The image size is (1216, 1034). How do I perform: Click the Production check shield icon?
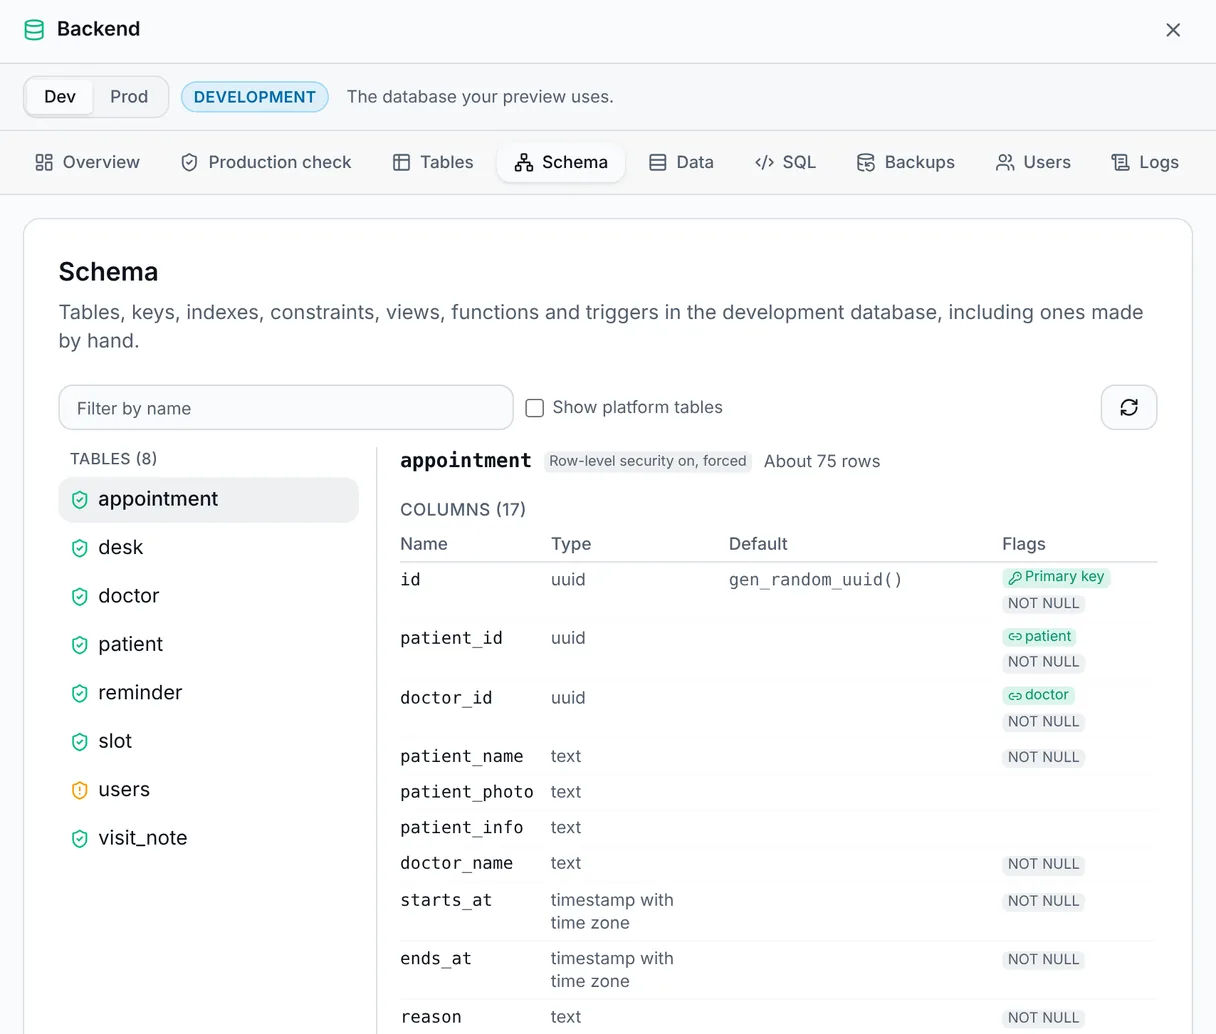click(189, 162)
